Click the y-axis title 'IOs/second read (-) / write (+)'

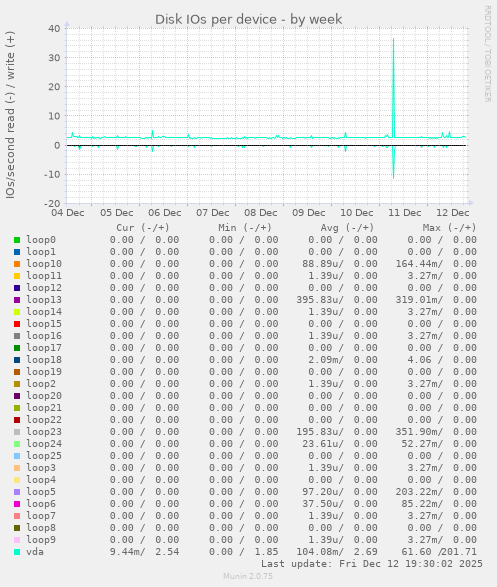click(10, 115)
